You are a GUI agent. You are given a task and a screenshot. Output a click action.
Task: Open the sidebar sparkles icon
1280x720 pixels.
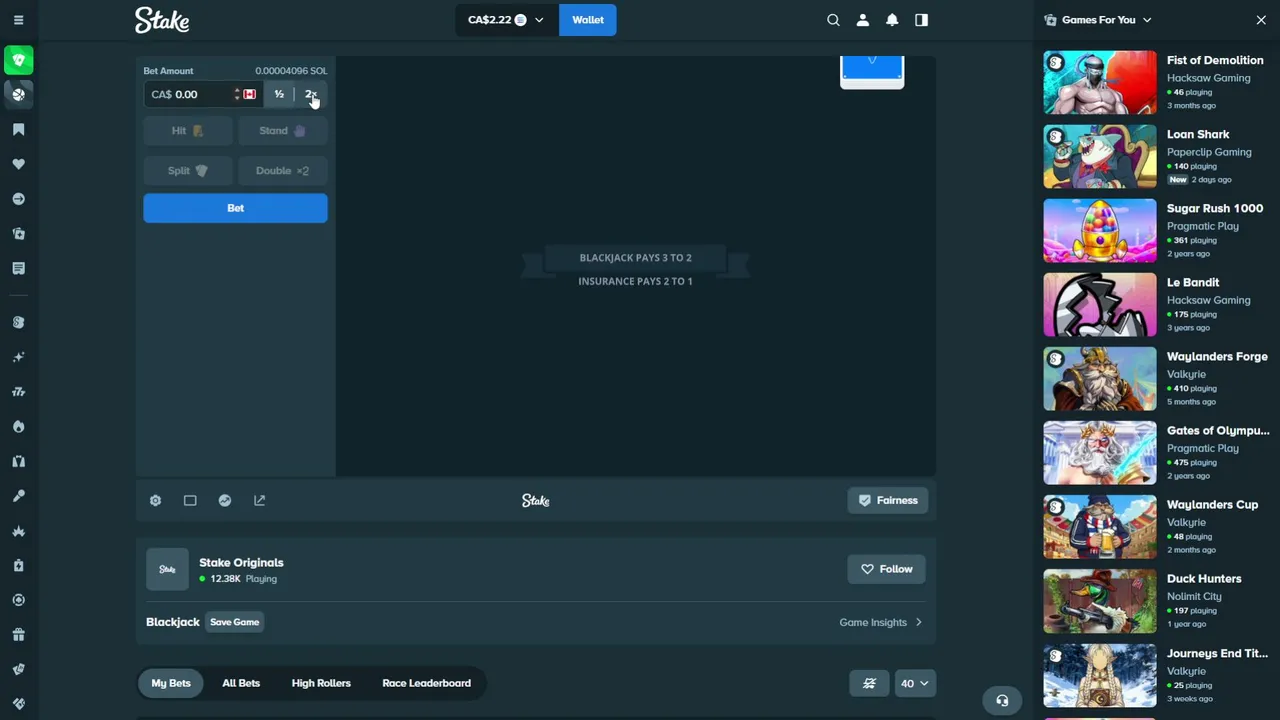(x=18, y=357)
